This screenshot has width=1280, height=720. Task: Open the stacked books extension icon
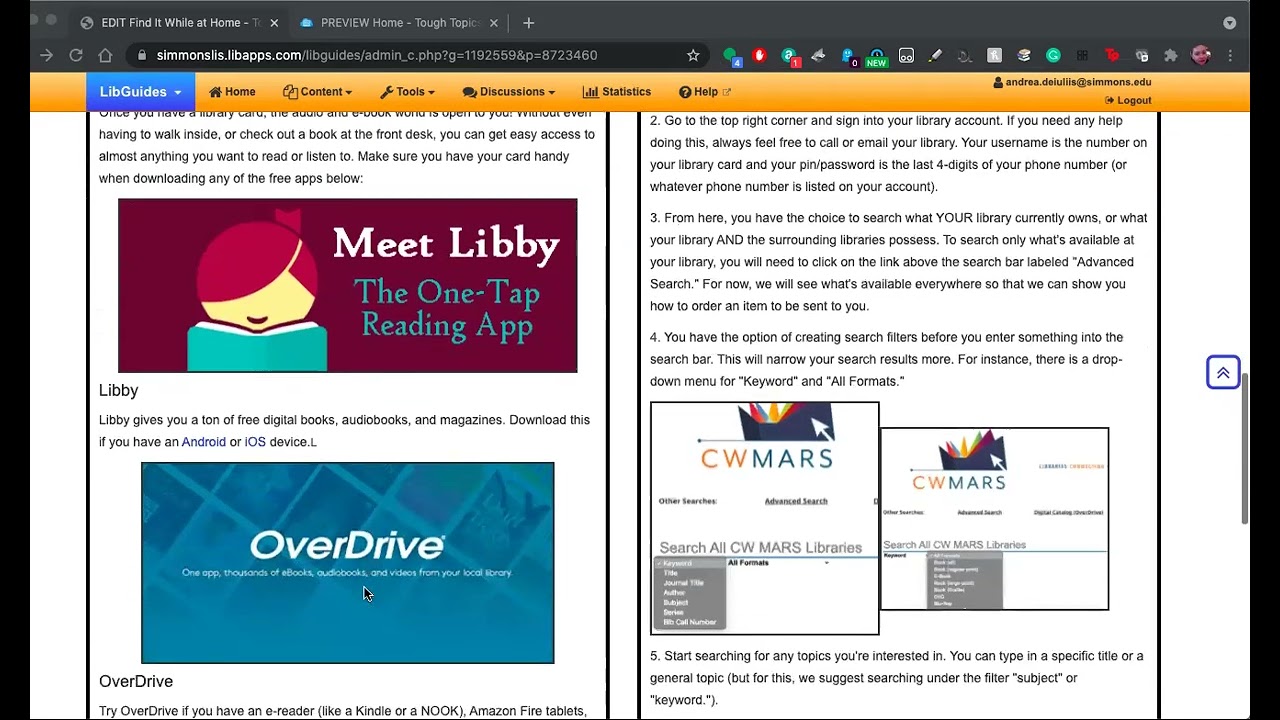[x=1024, y=56]
